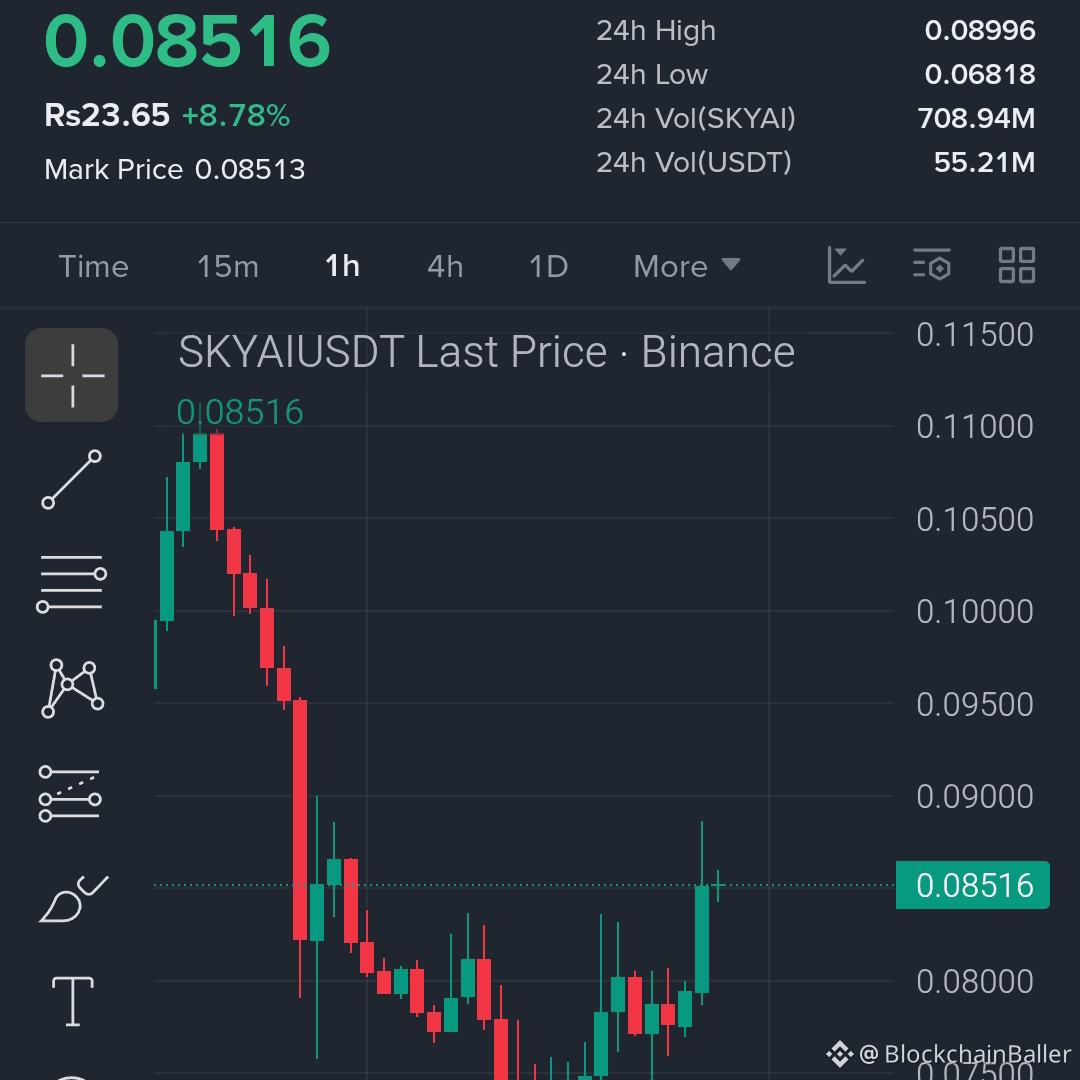Open the chart settings icon
Image resolution: width=1080 pixels, height=1080 pixels.
click(931, 265)
